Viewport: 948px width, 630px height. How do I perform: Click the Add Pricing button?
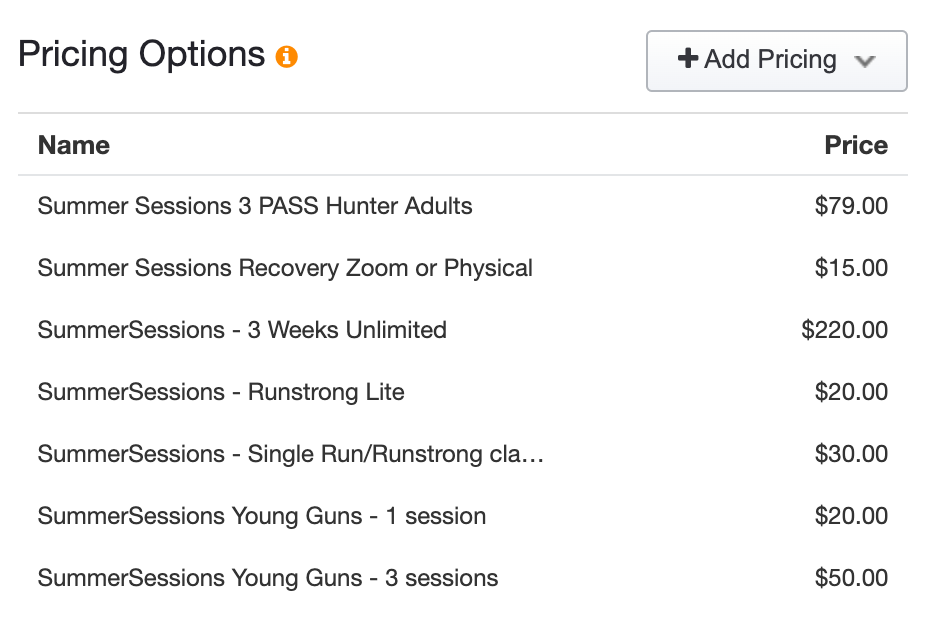pyautogui.click(x=776, y=61)
